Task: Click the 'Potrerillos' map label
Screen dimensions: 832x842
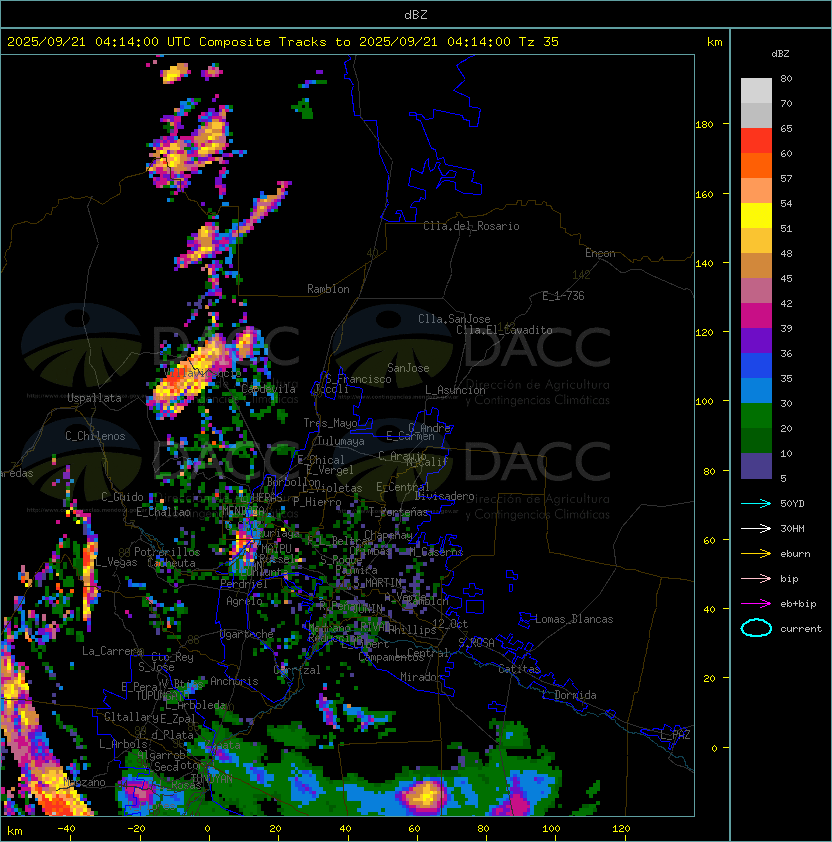Action: point(167,552)
